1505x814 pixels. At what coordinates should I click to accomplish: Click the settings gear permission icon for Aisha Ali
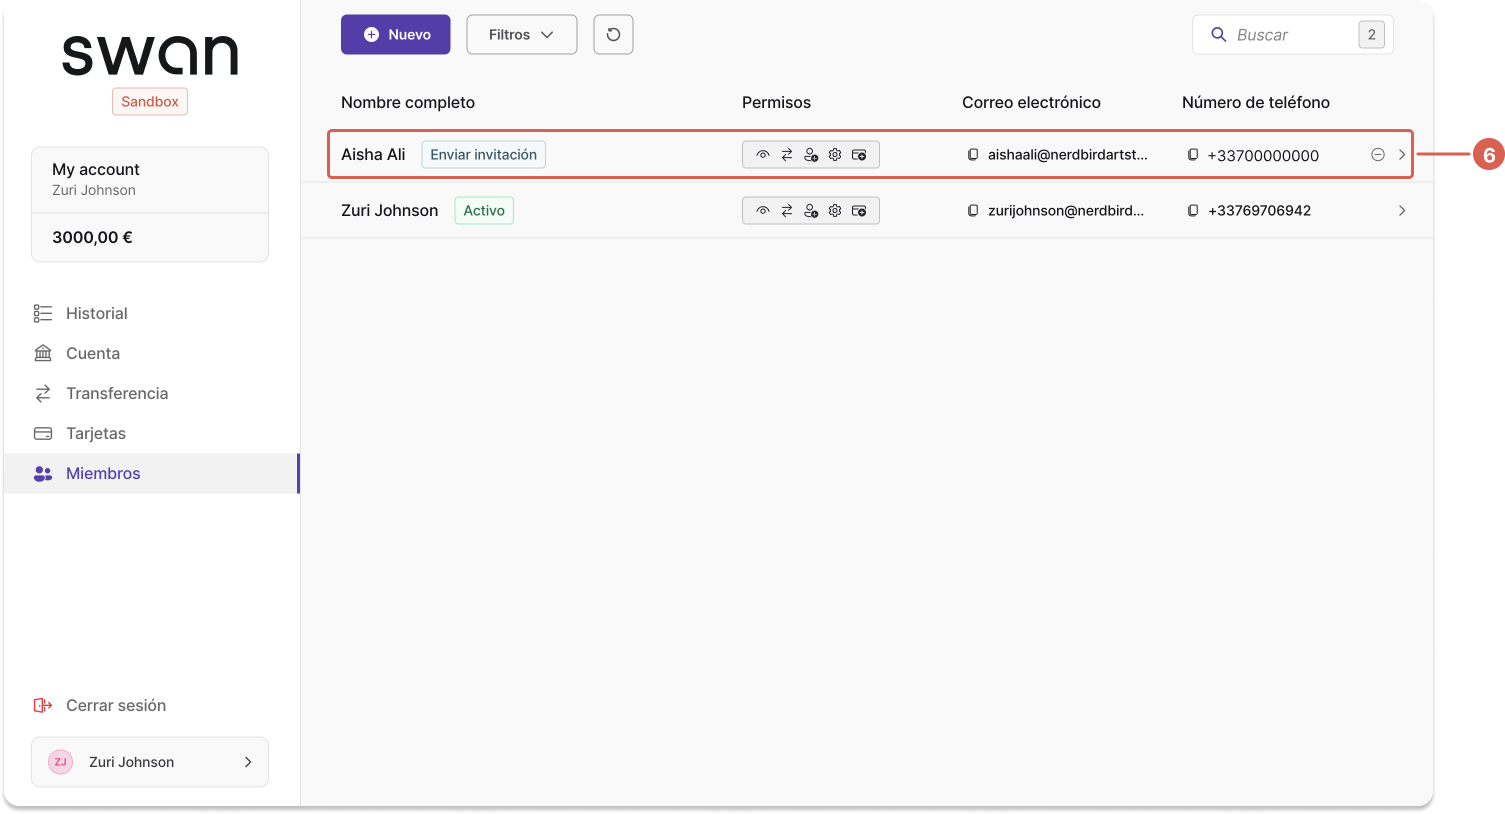click(835, 154)
